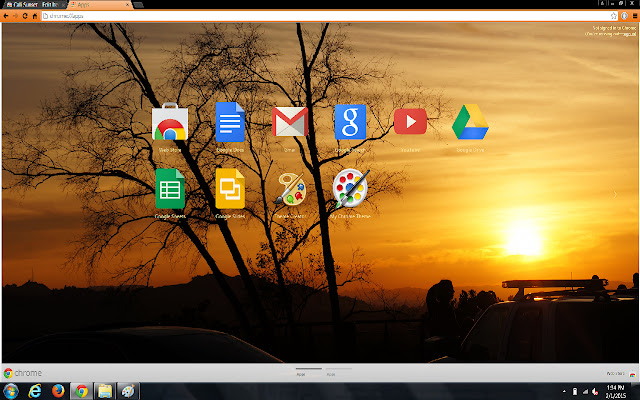Click the Chrome logo in bottom bar
The image size is (640, 400).
coord(22,373)
